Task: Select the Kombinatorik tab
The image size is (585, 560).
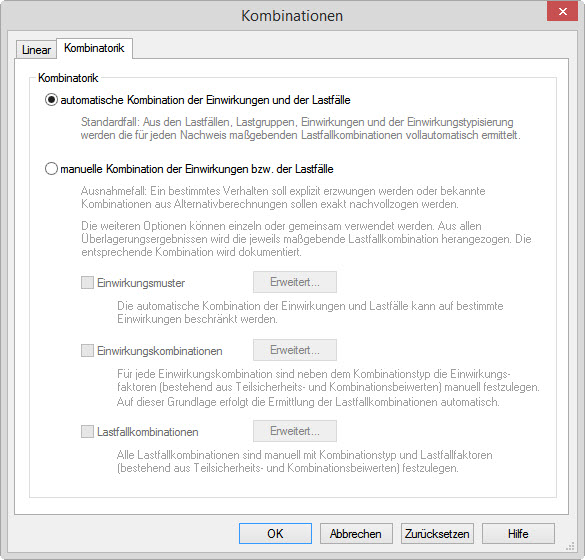Action: [94, 48]
